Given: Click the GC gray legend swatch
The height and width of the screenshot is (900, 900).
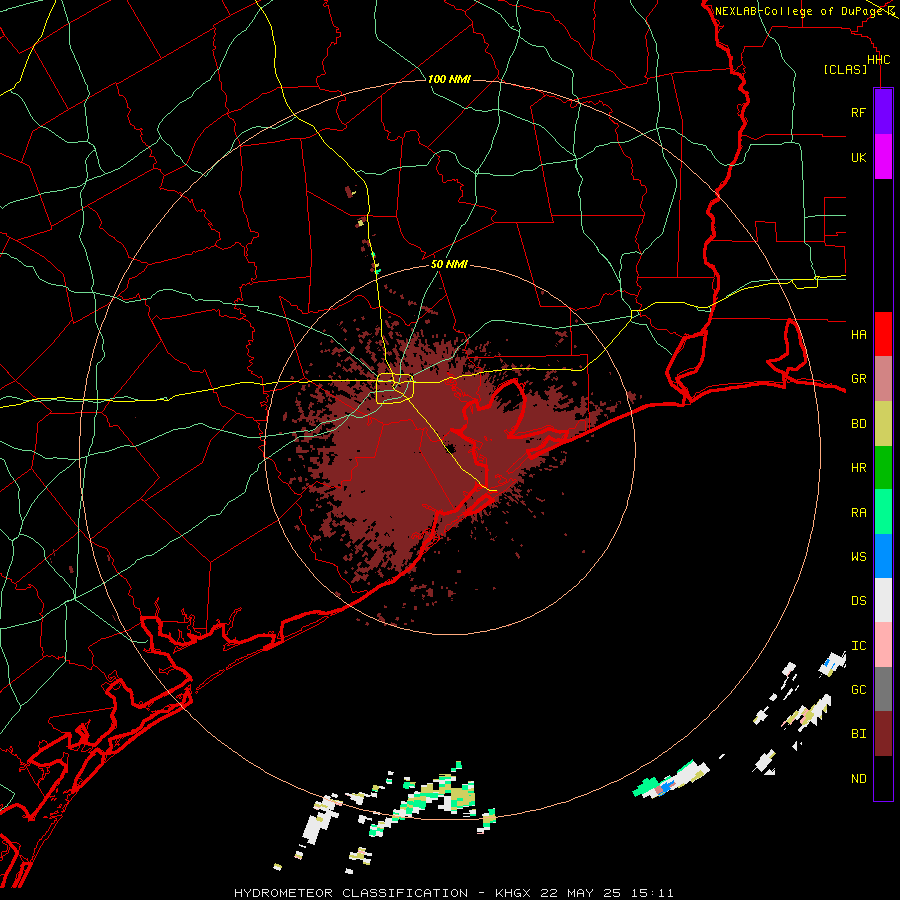Looking at the screenshot, I should click(x=883, y=689).
